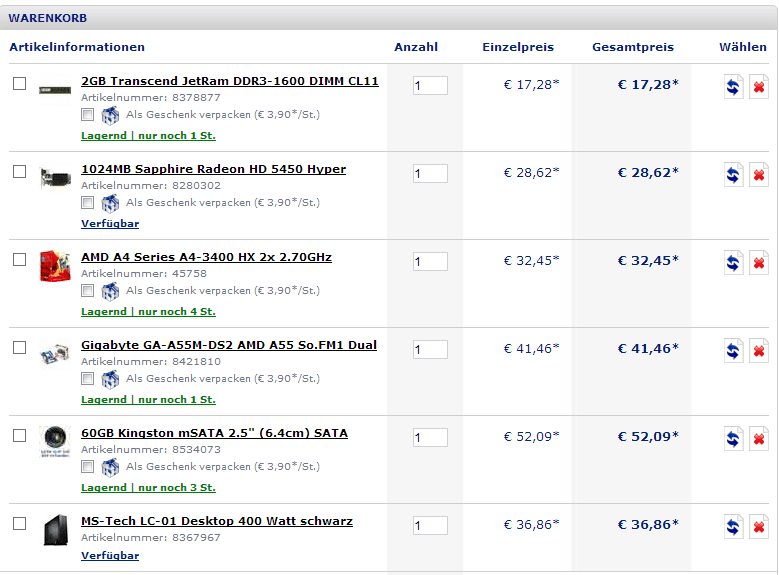Click 'Verfügbar' under Sapphire Radeon
This screenshot has height=575, width=779.
110,224
